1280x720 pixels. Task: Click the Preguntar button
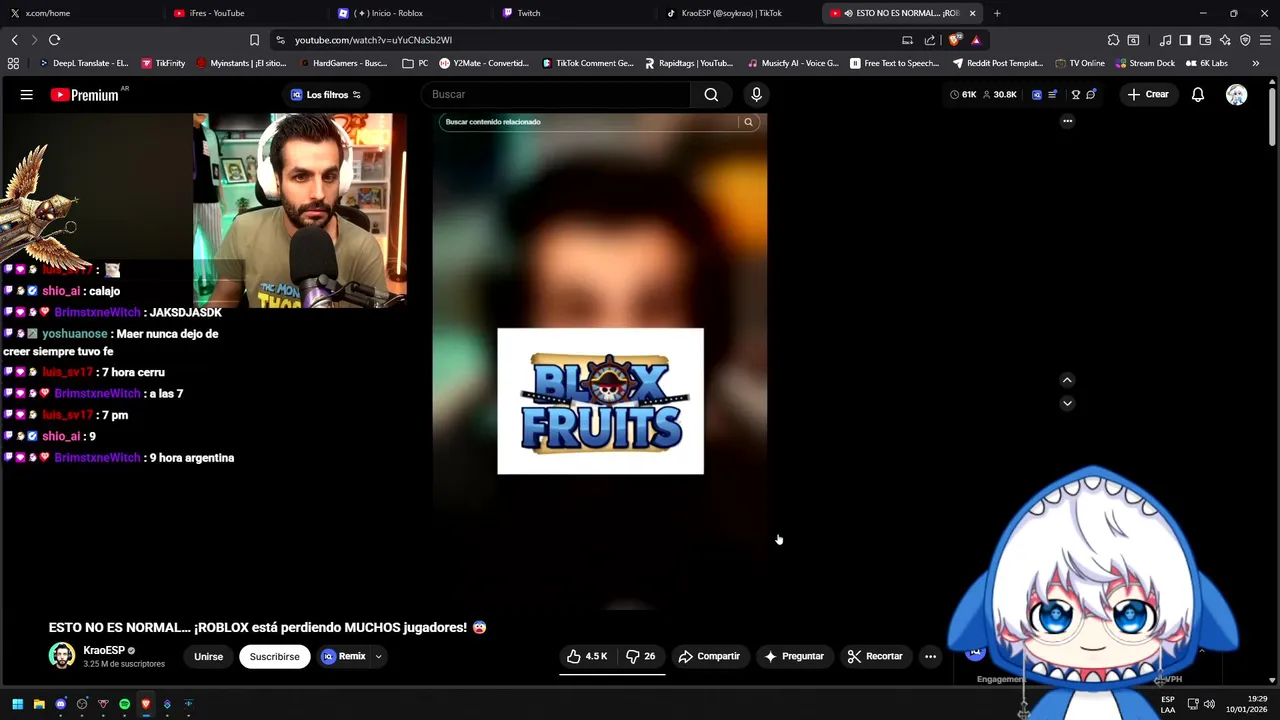click(794, 656)
